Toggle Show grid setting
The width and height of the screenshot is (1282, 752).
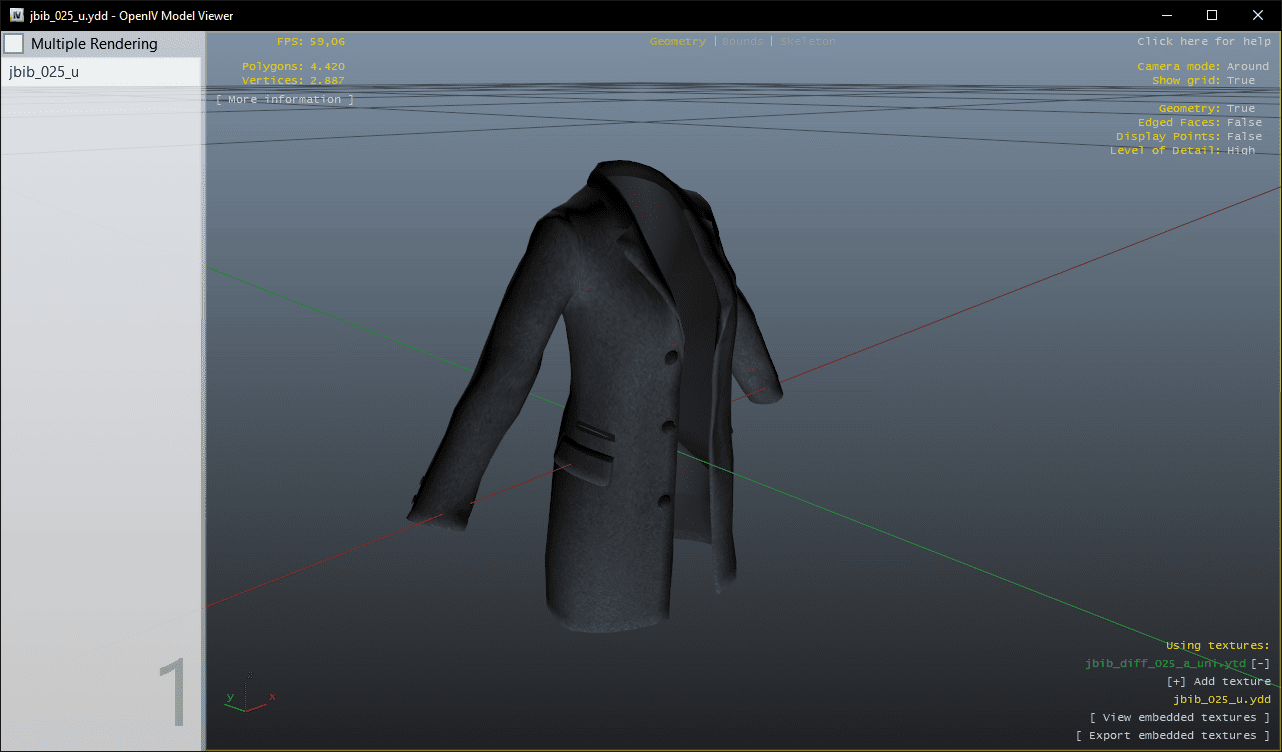(1241, 81)
